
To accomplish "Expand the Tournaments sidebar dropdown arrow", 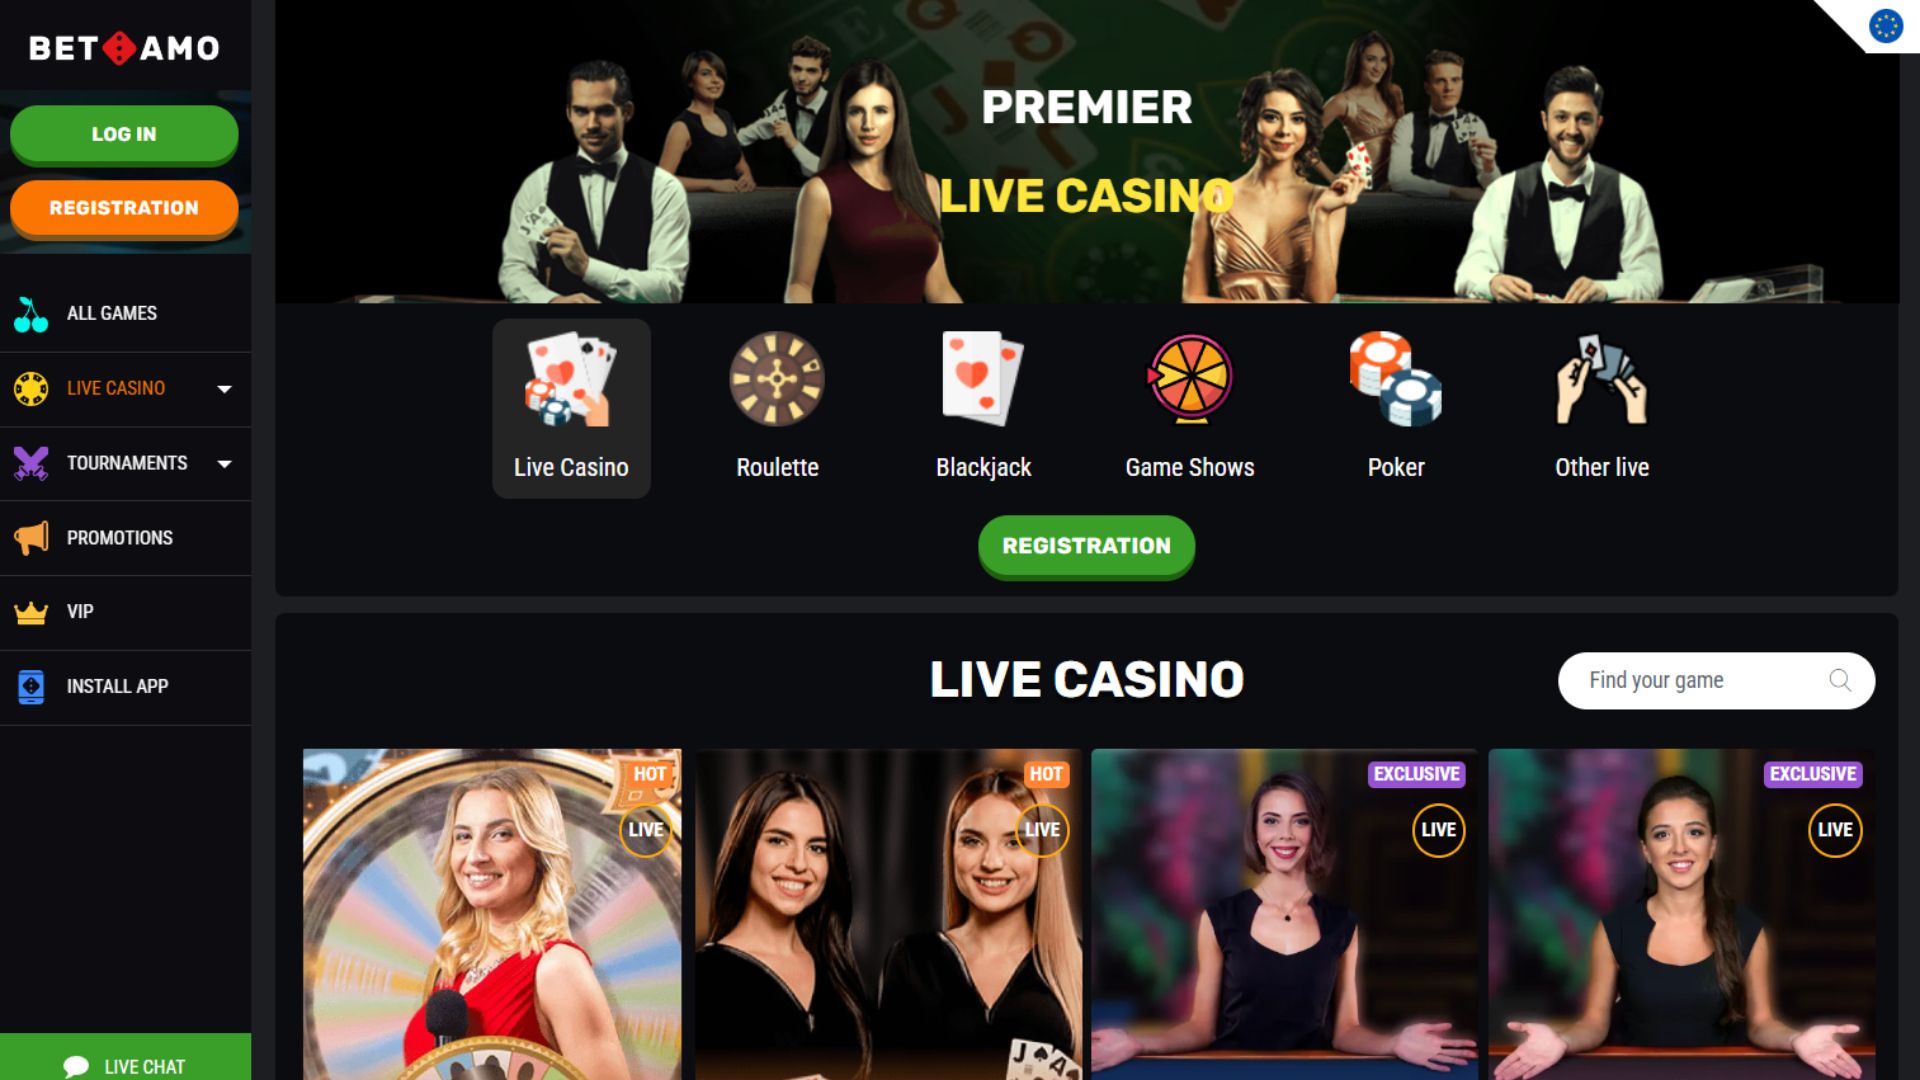I will coord(225,464).
